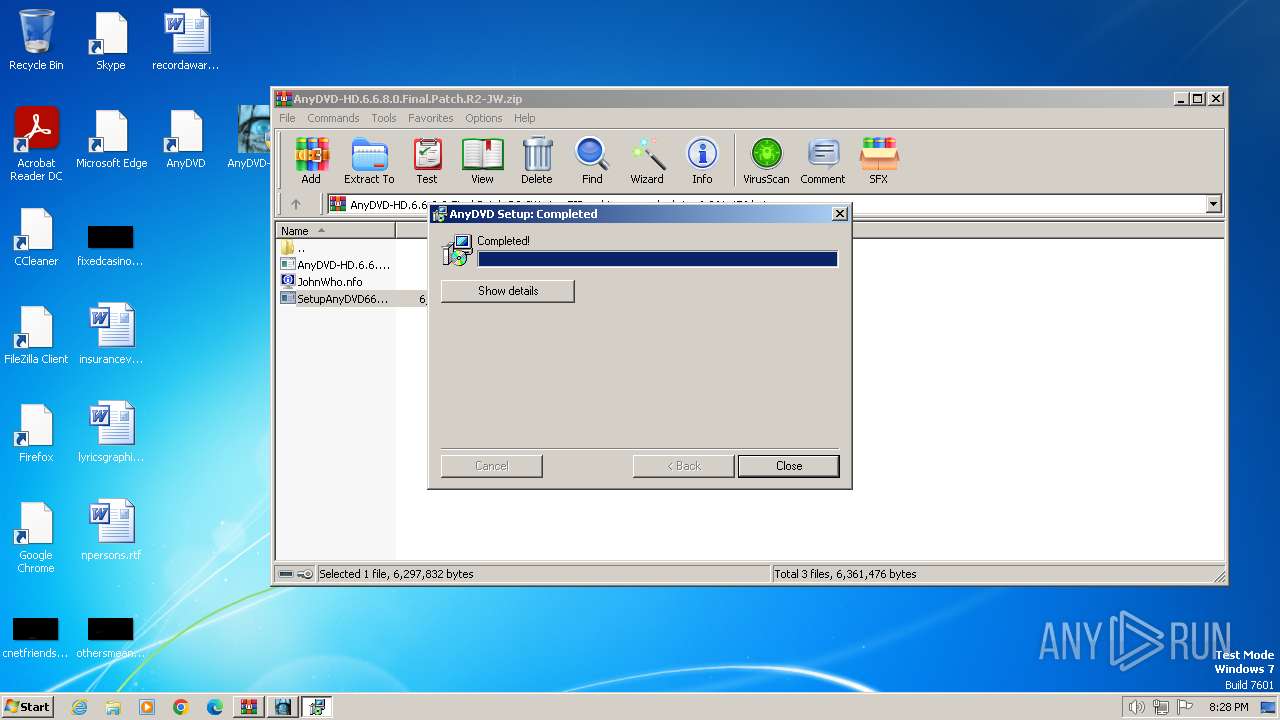The image size is (1280, 720).
Task: Click the AnyDVD installer icon beside Completed!
Action: pyautogui.click(x=457, y=250)
